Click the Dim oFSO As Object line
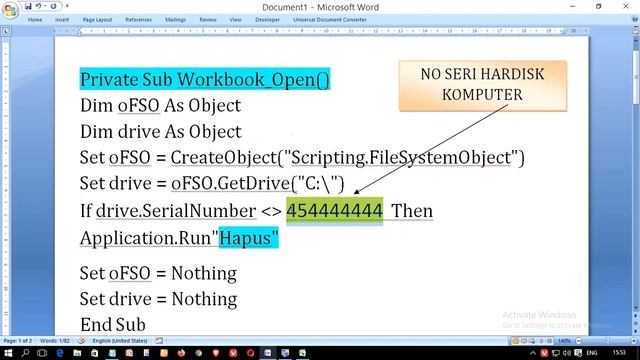The width and height of the screenshot is (640, 360). 160,106
